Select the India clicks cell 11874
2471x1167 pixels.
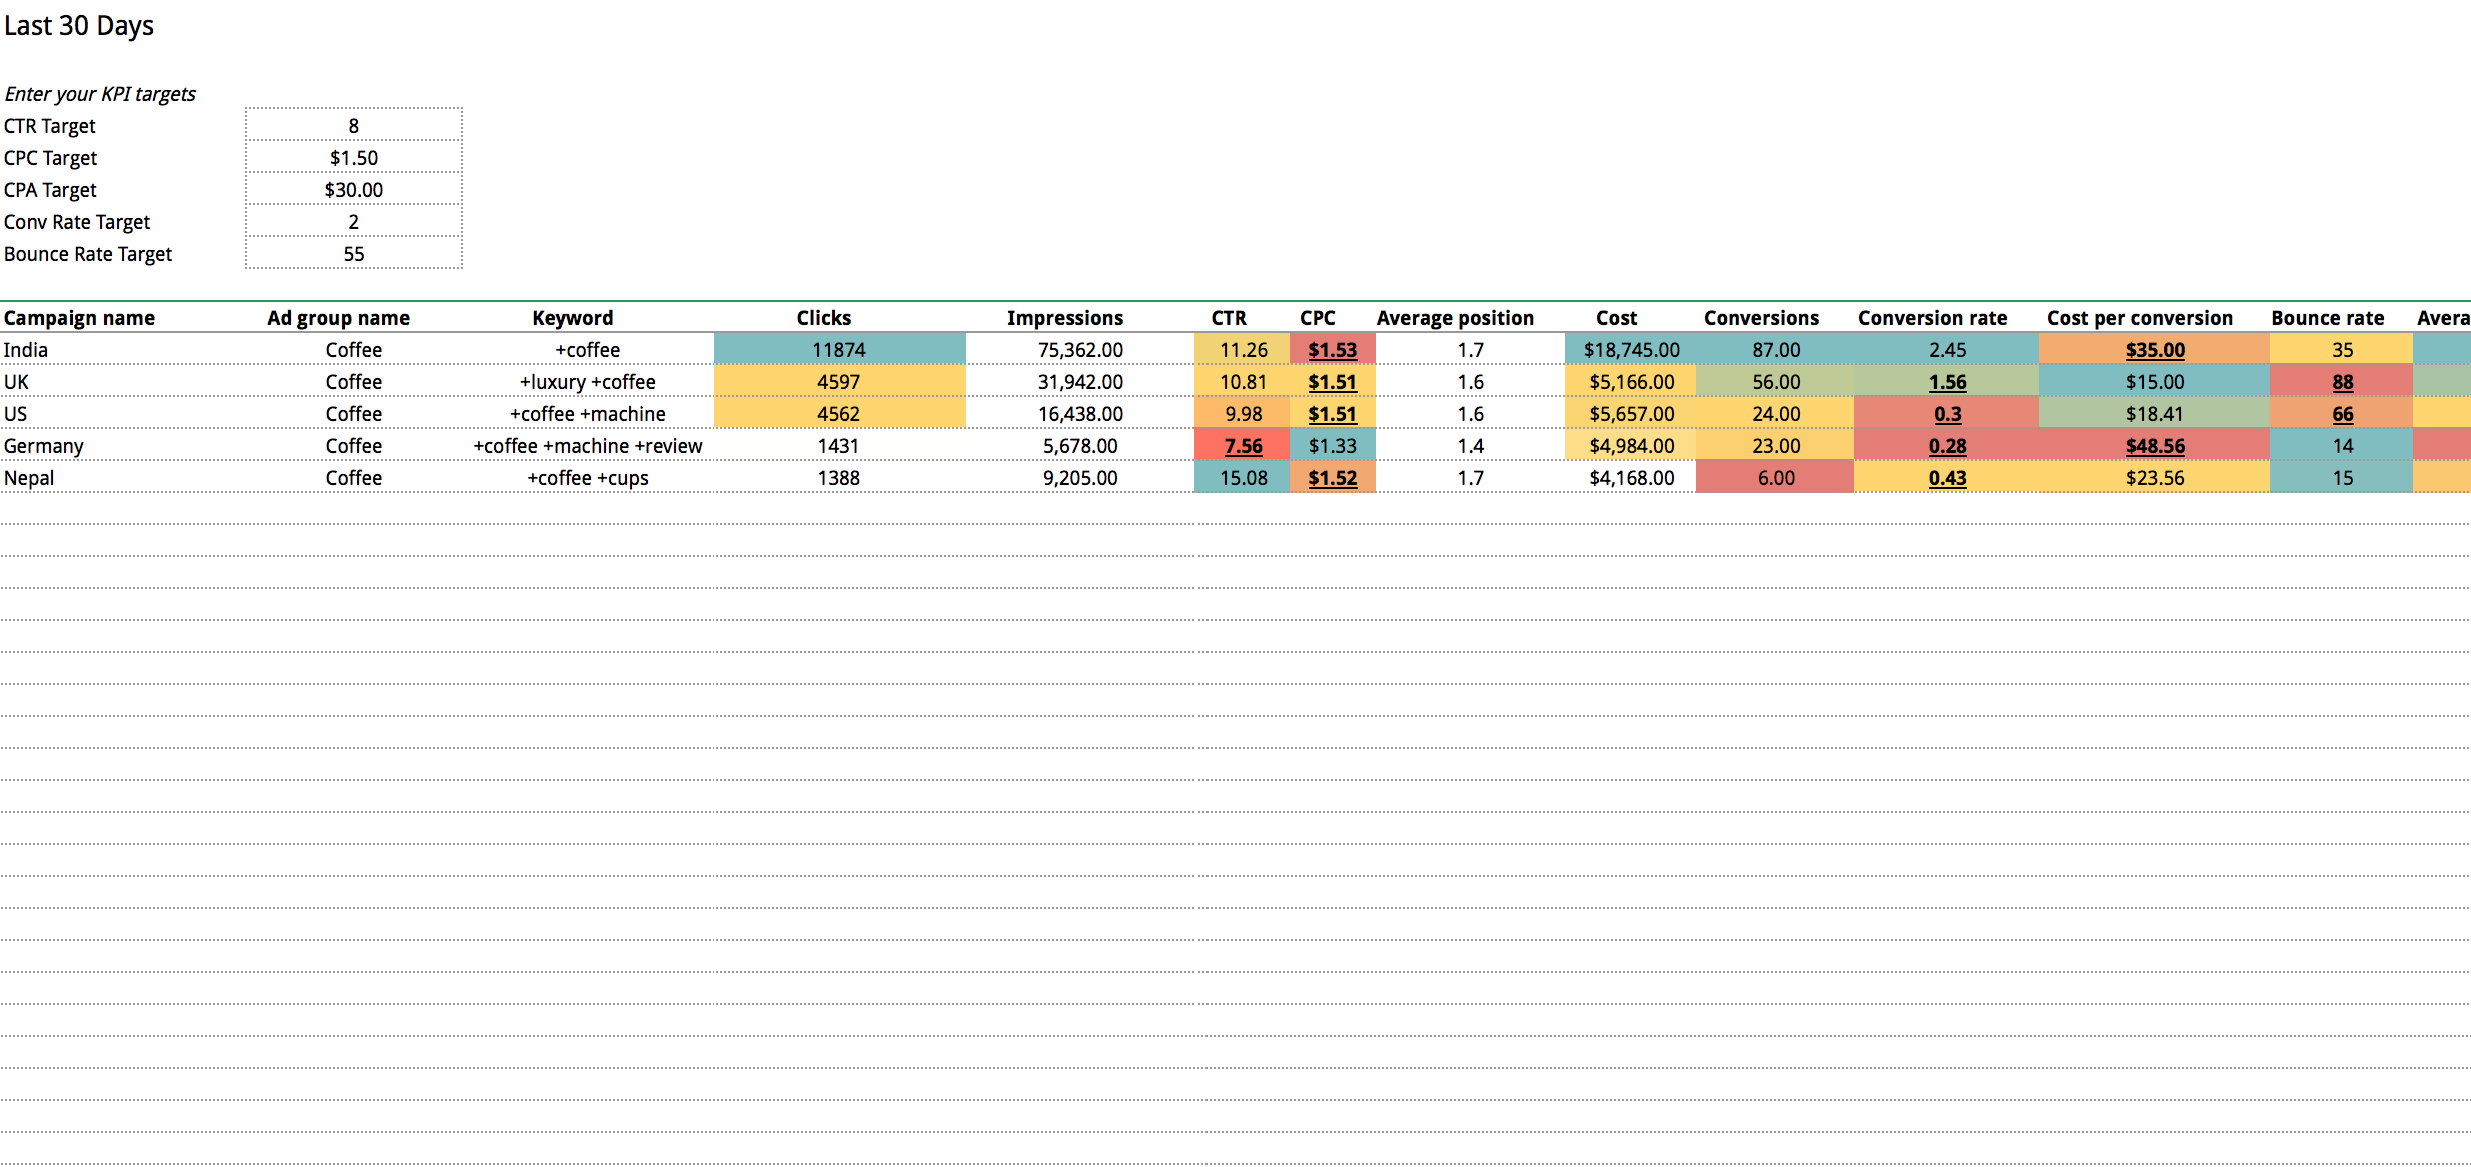[838, 350]
